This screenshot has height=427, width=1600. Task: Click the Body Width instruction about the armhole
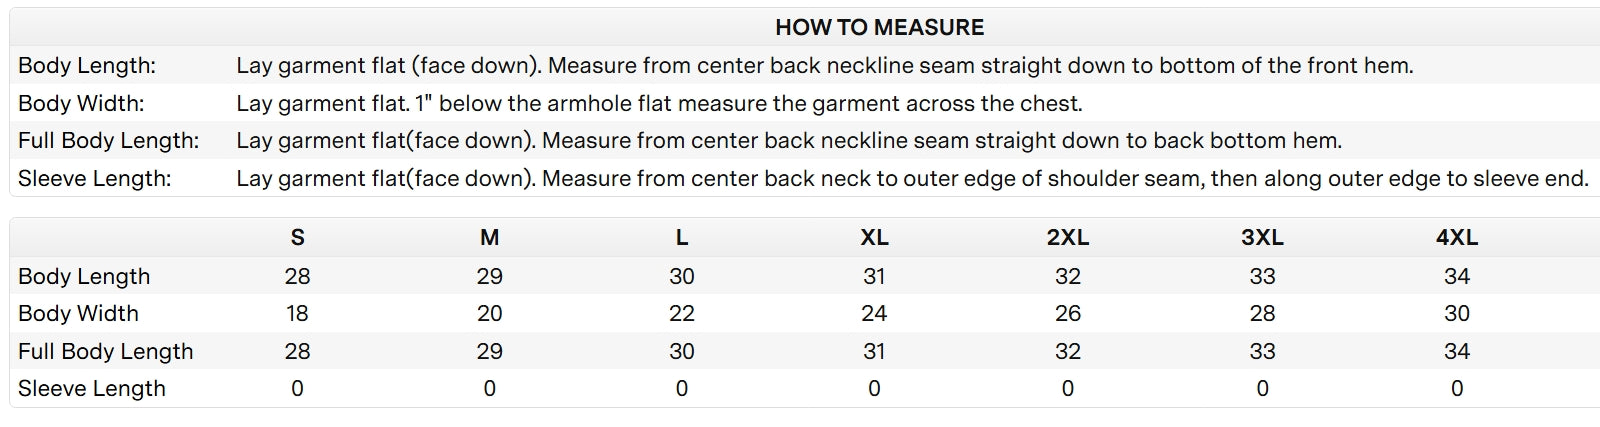(659, 104)
